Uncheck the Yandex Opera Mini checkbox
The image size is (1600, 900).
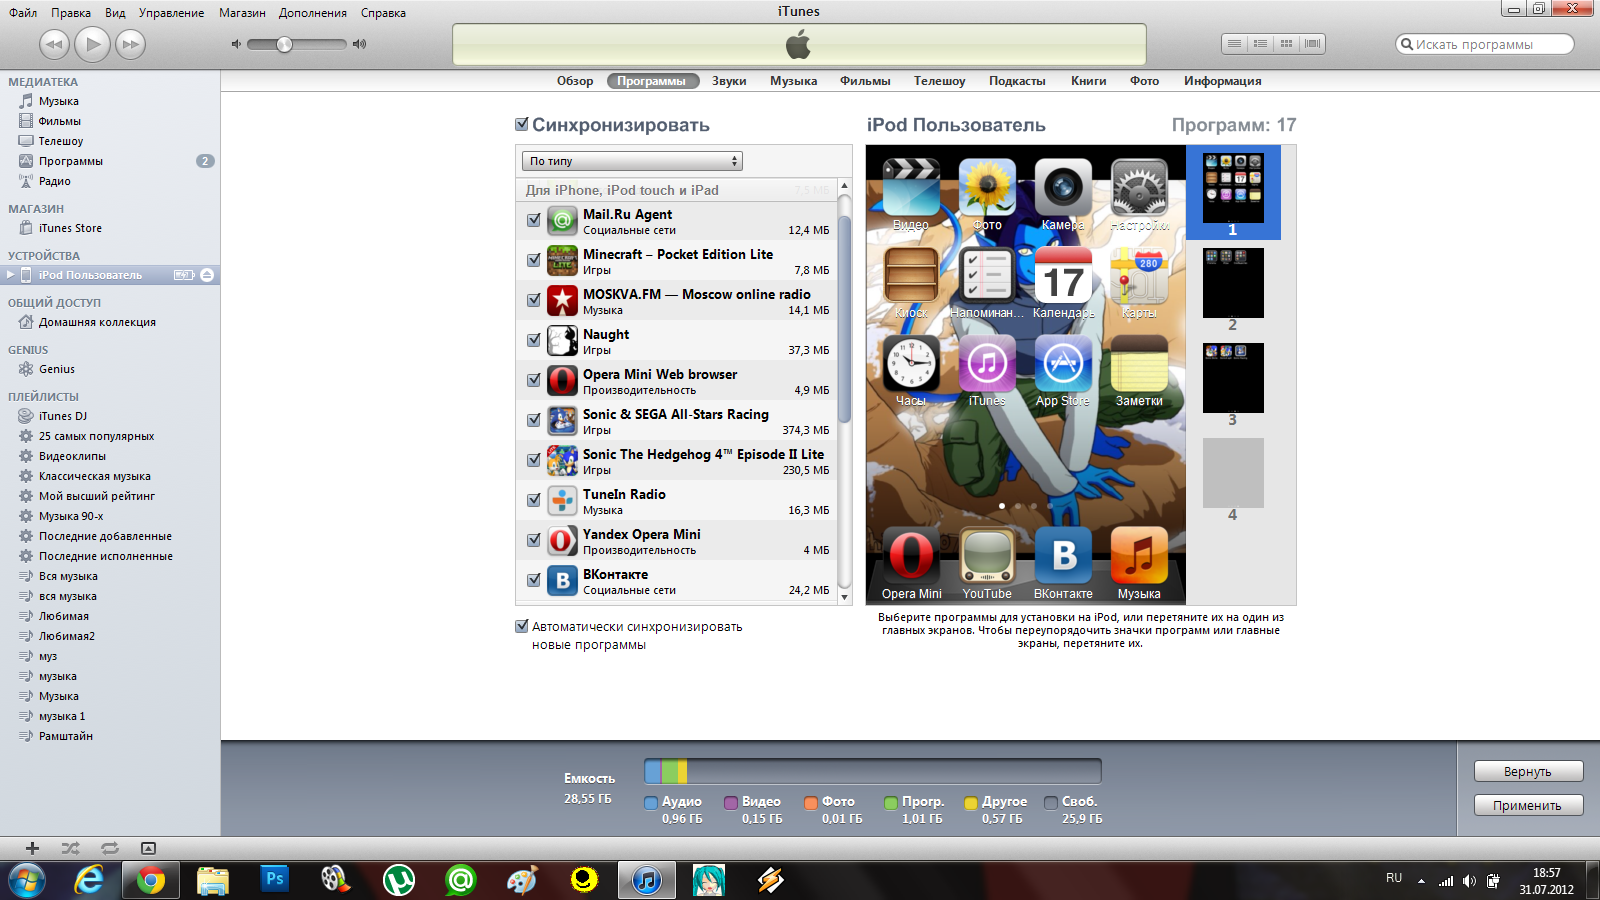(533, 540)
